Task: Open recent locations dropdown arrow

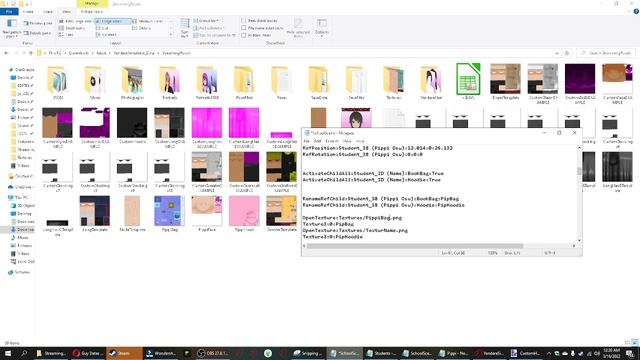Action: click(23, 53)
